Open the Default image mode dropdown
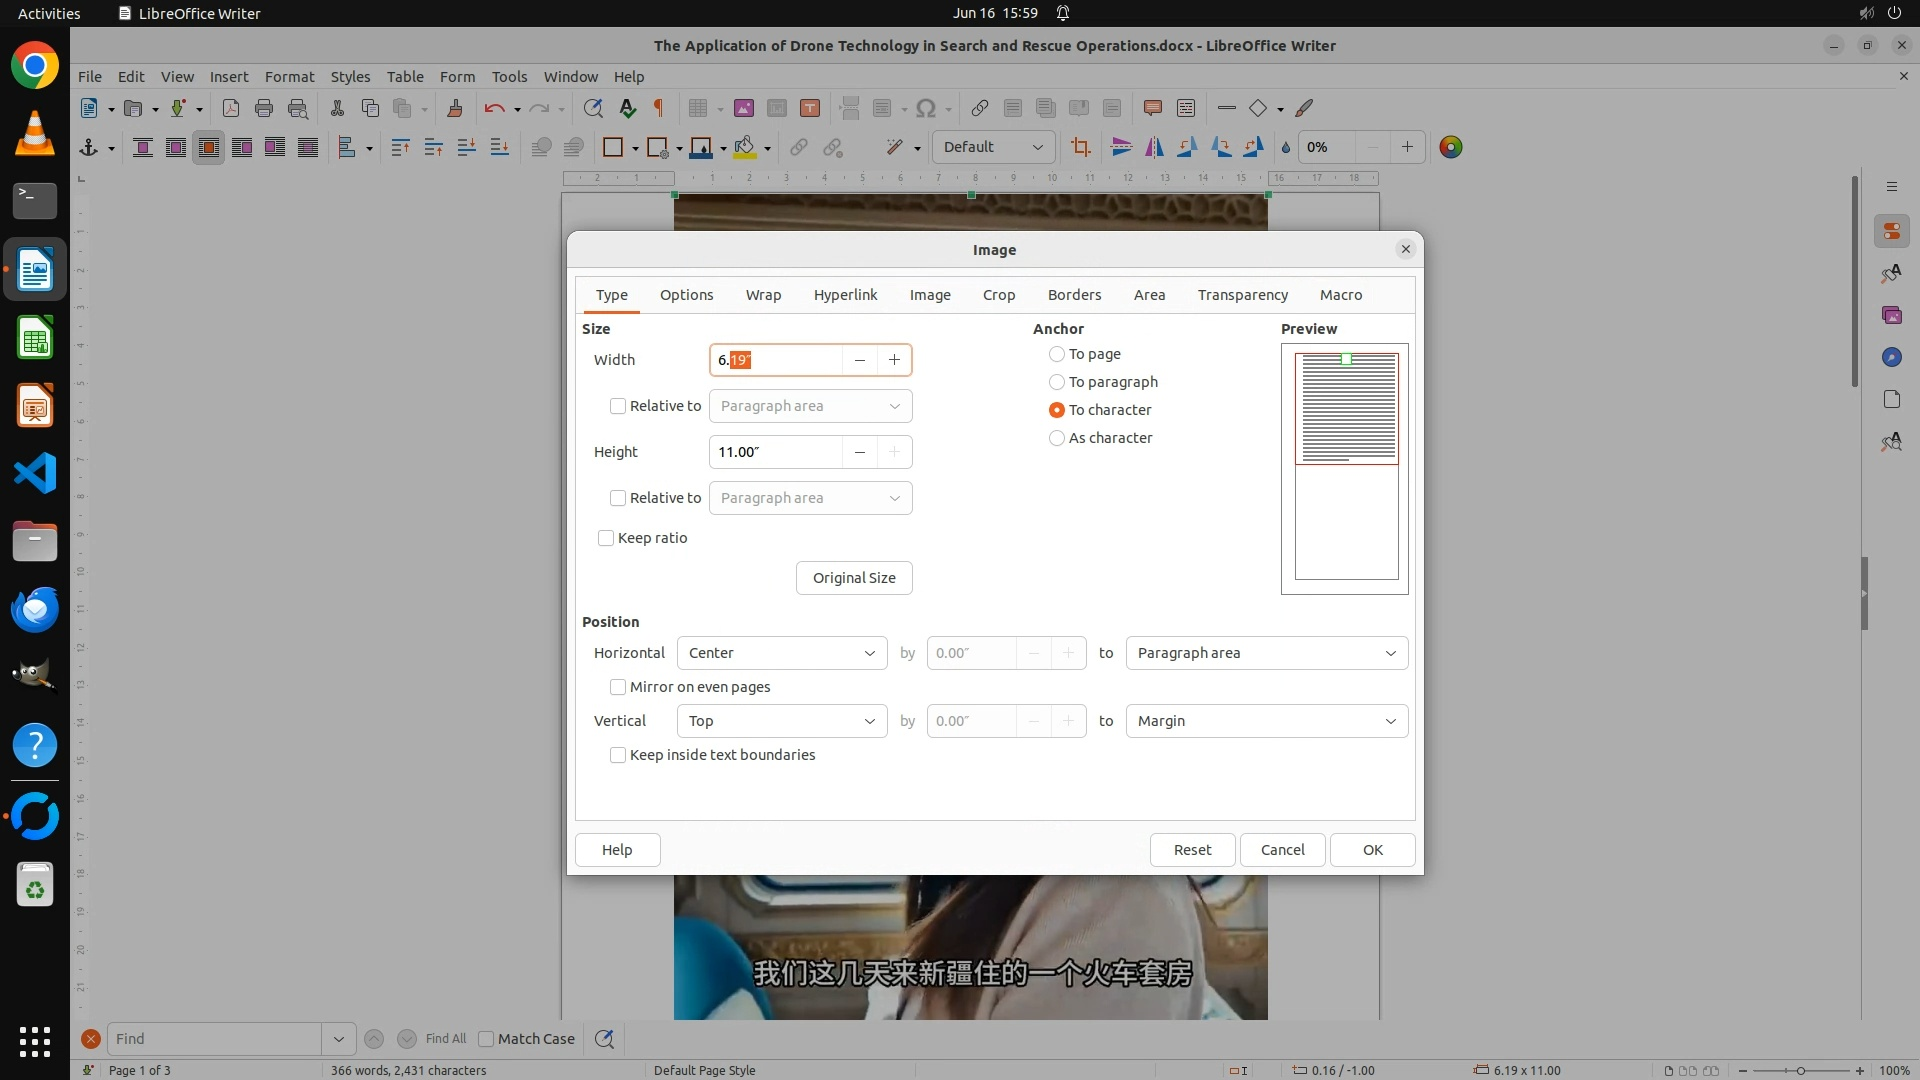The width and height of the screenshot is (1920, 1080). click(993, 147)
